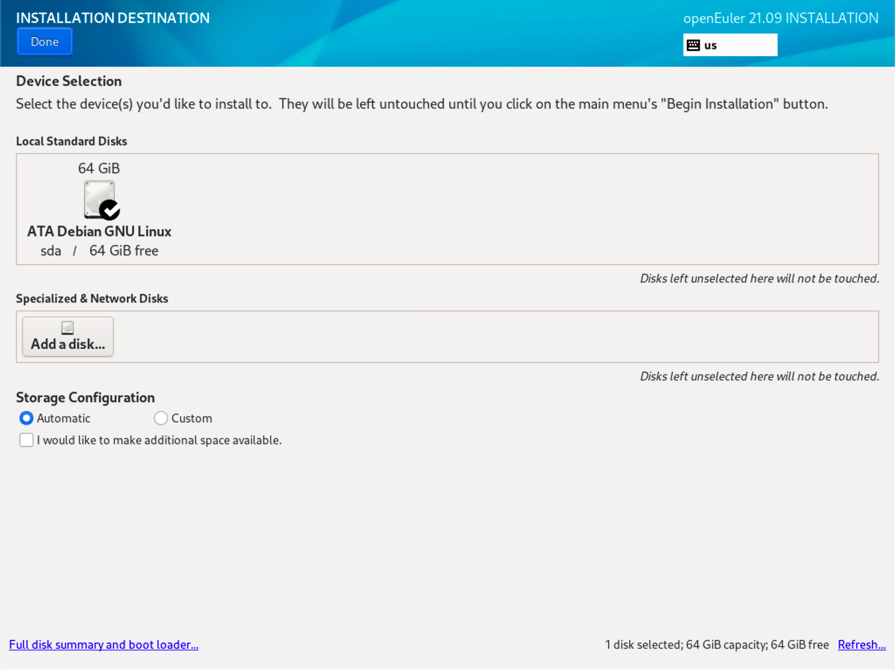Choose Custom storage configuration

(161, 418)
